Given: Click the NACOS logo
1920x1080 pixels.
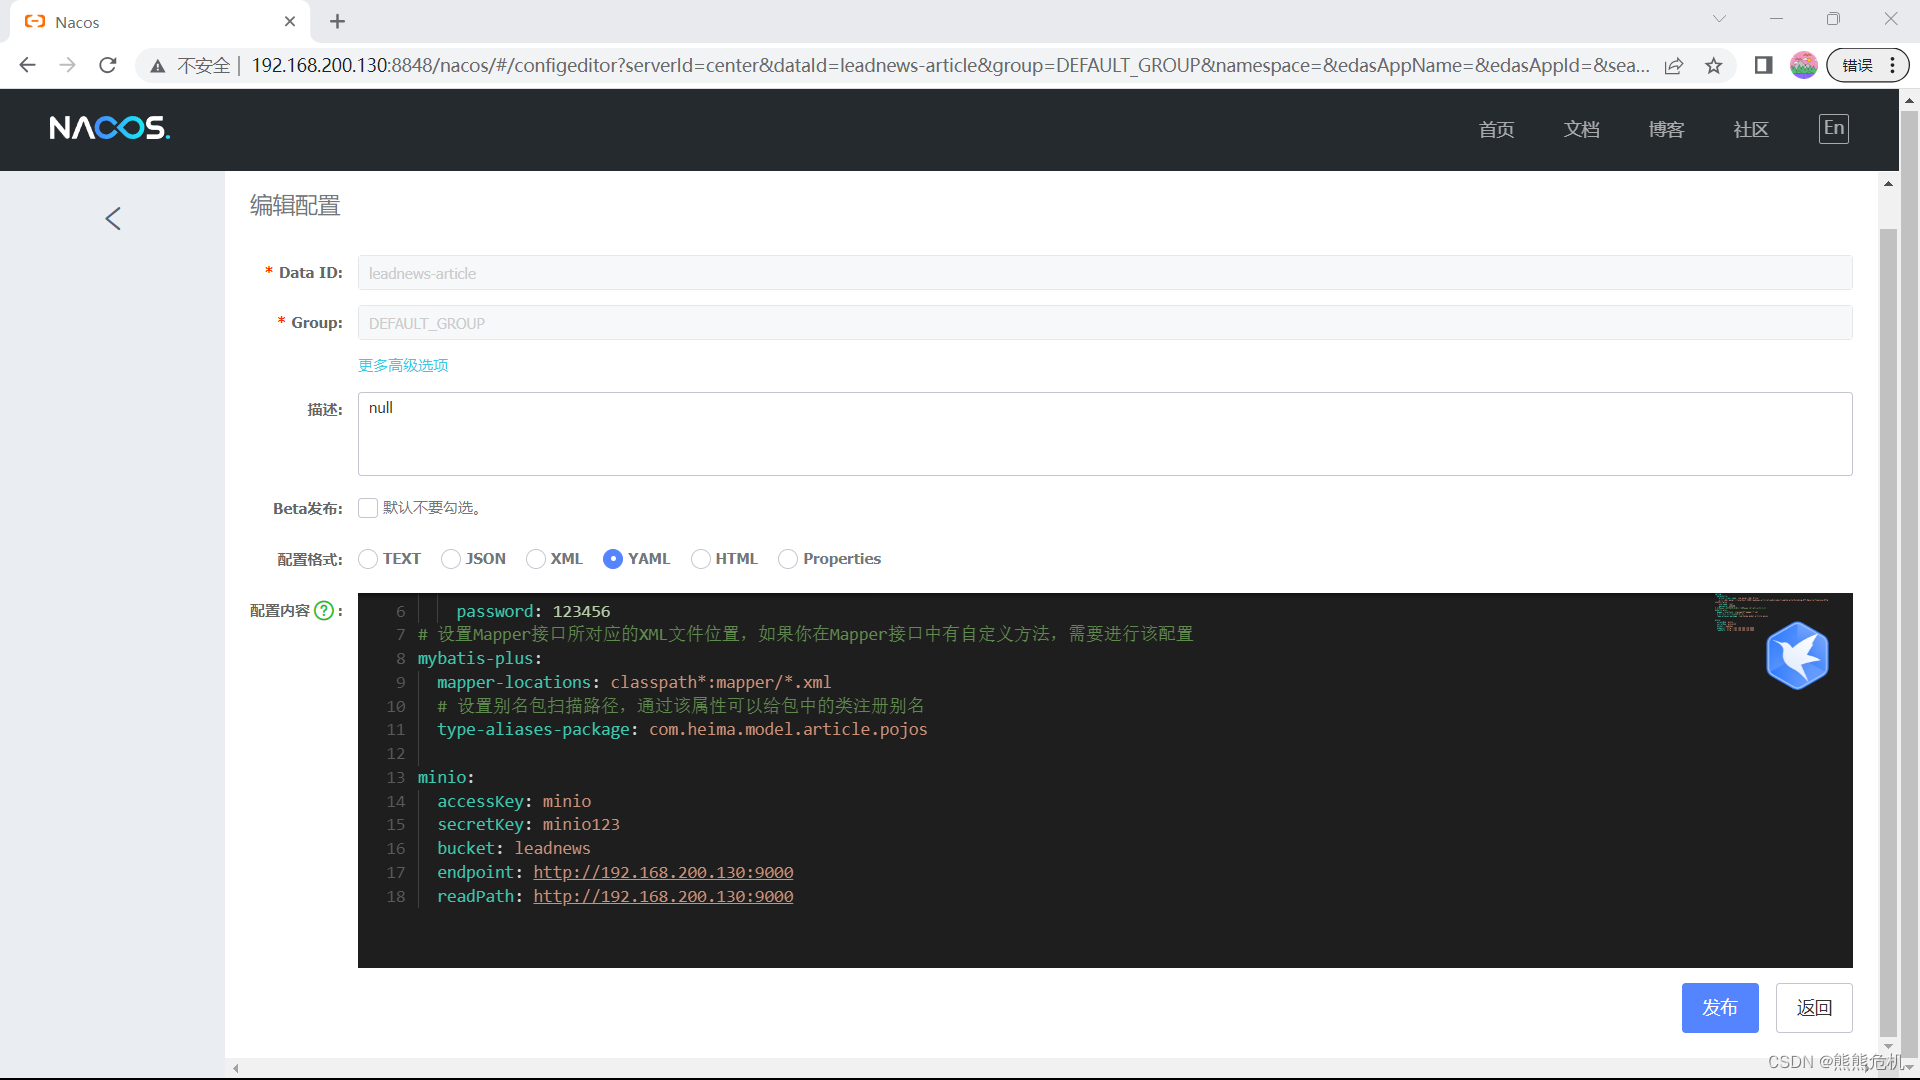Looking at the screenshot, I should [x=110, y=128].
